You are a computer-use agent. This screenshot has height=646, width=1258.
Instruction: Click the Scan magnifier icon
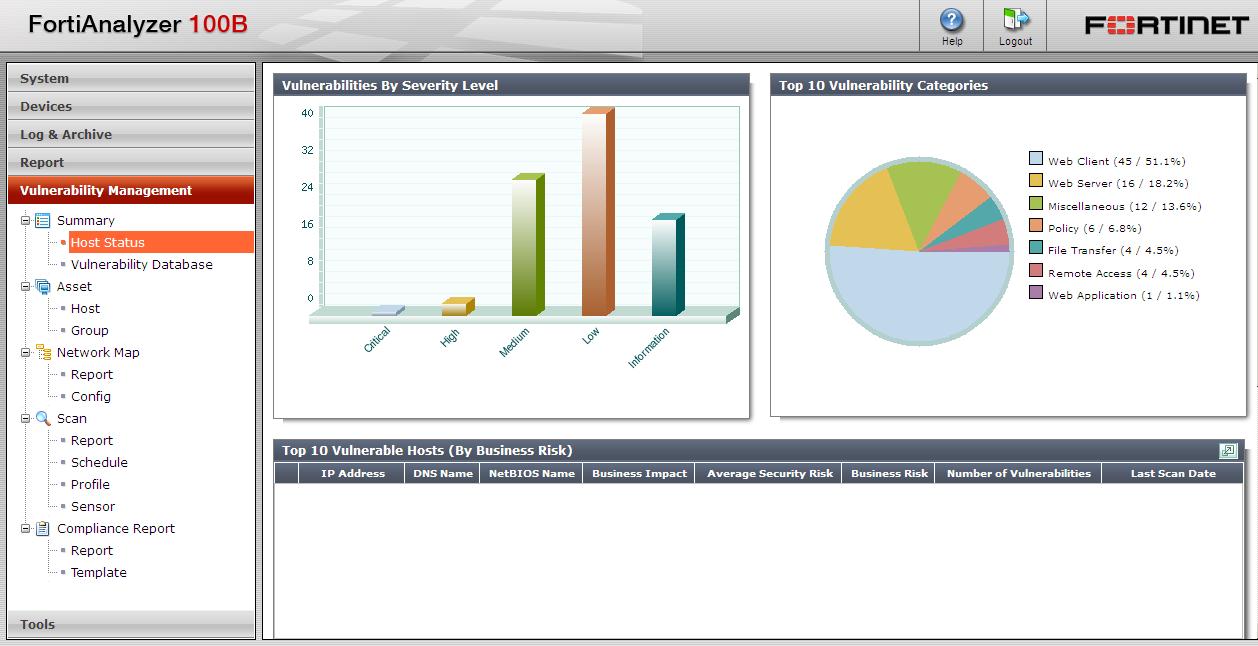[43, 418]
